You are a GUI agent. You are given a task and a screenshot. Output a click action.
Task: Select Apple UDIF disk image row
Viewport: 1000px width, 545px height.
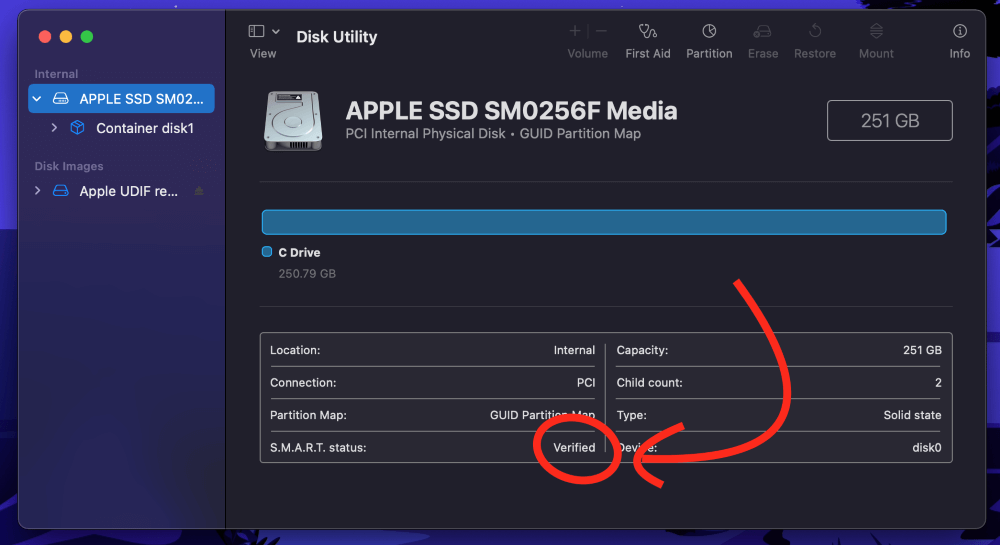click(x=121, y=191)
